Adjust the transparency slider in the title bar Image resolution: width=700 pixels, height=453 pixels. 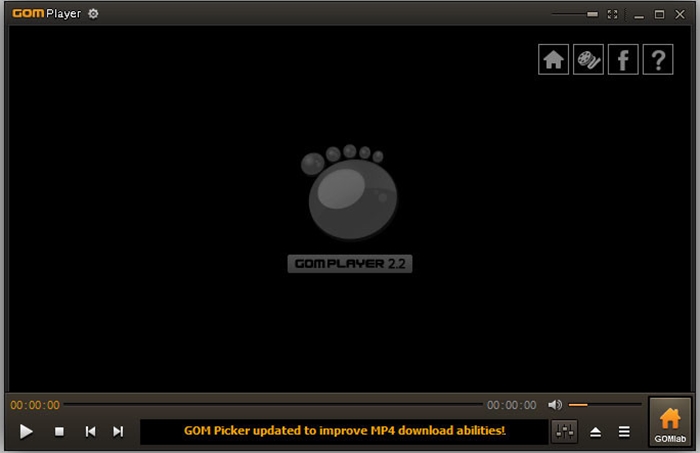(575, 14)
